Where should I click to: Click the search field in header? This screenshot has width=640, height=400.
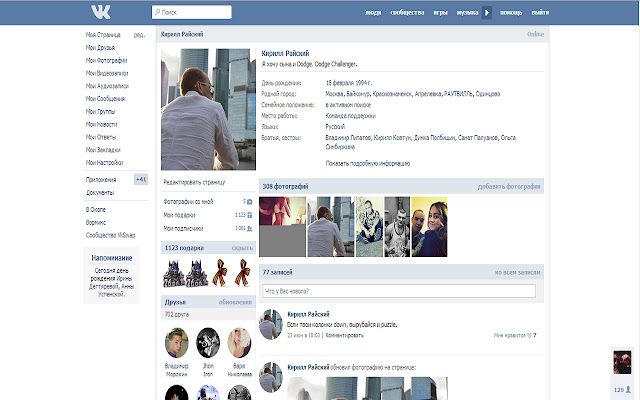pos(191,12)
